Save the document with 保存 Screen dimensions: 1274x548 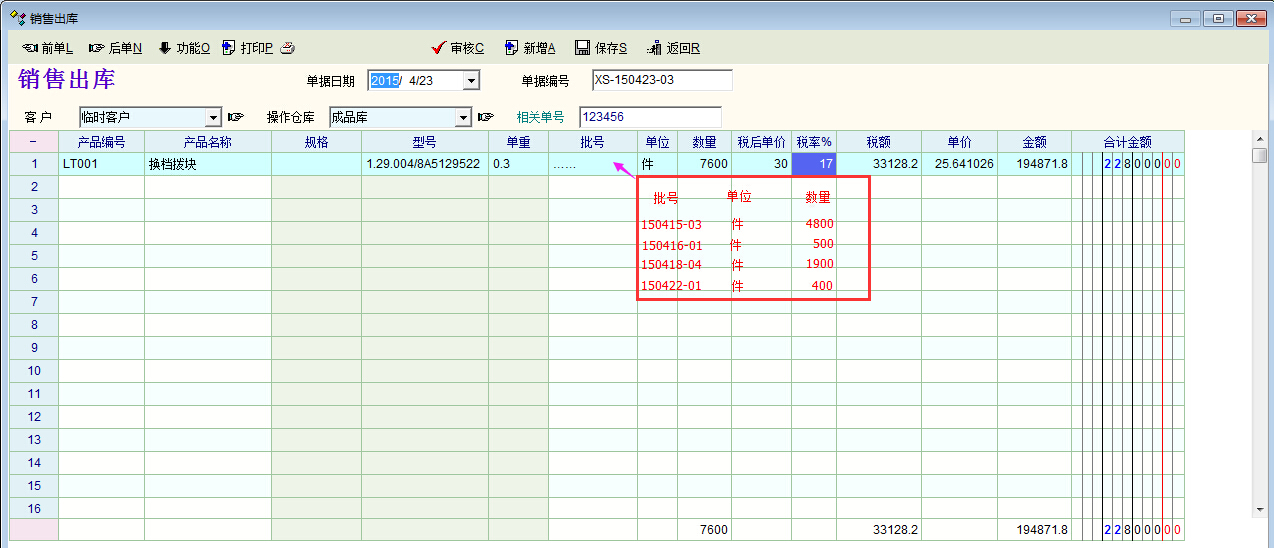[x=601, y=48]
